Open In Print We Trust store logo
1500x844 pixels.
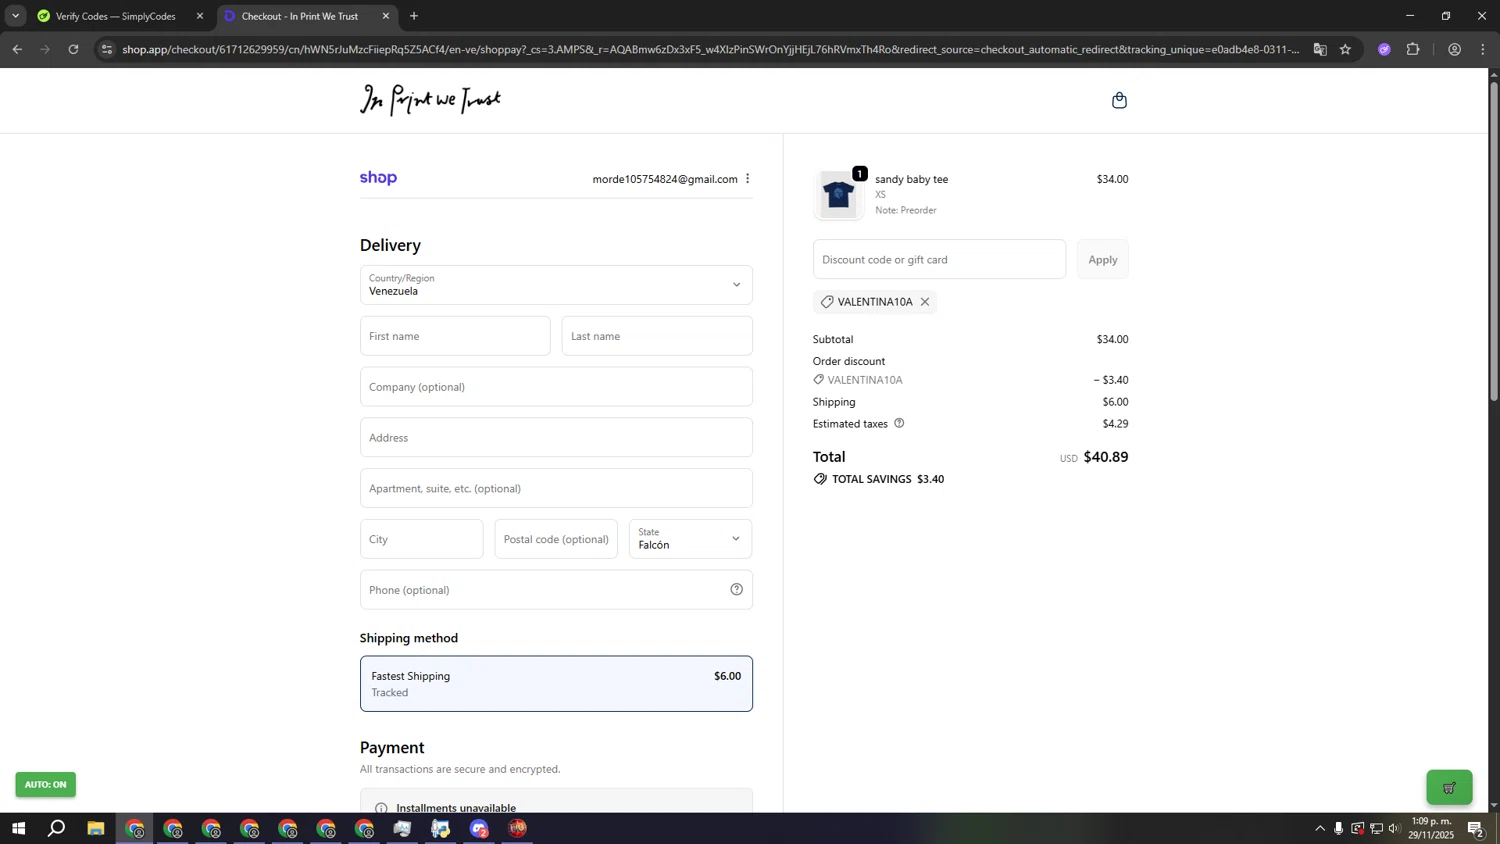[x=430, y=100]
